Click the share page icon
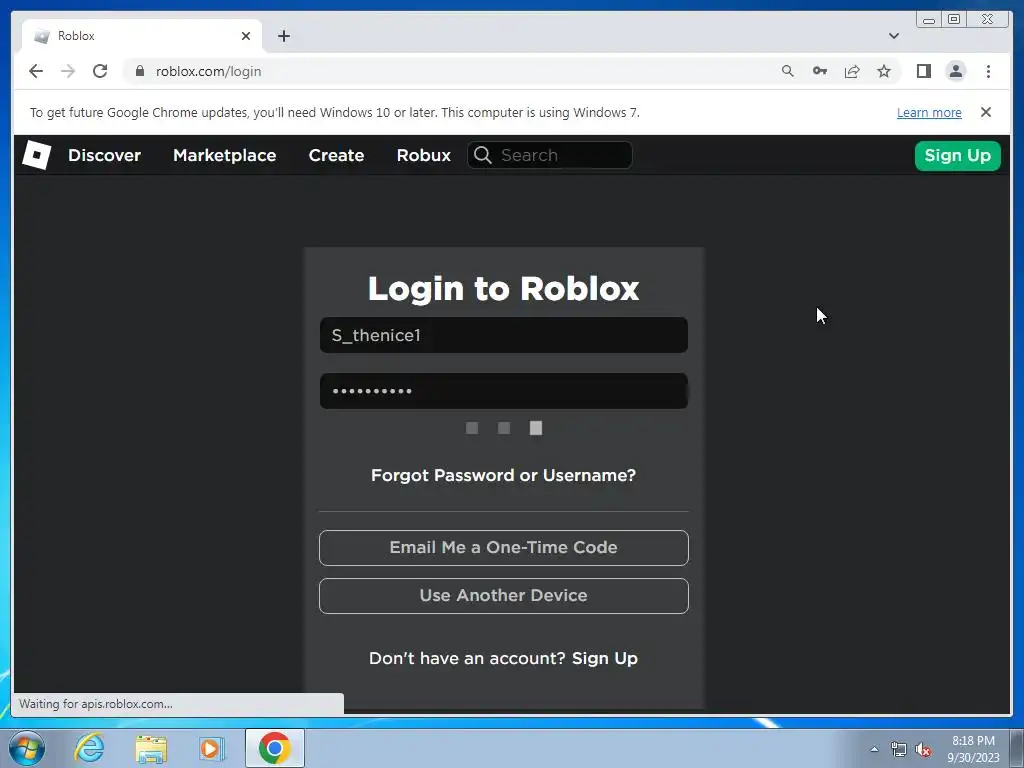This screenshot has width=1024, height=768. tap(852, 71)
